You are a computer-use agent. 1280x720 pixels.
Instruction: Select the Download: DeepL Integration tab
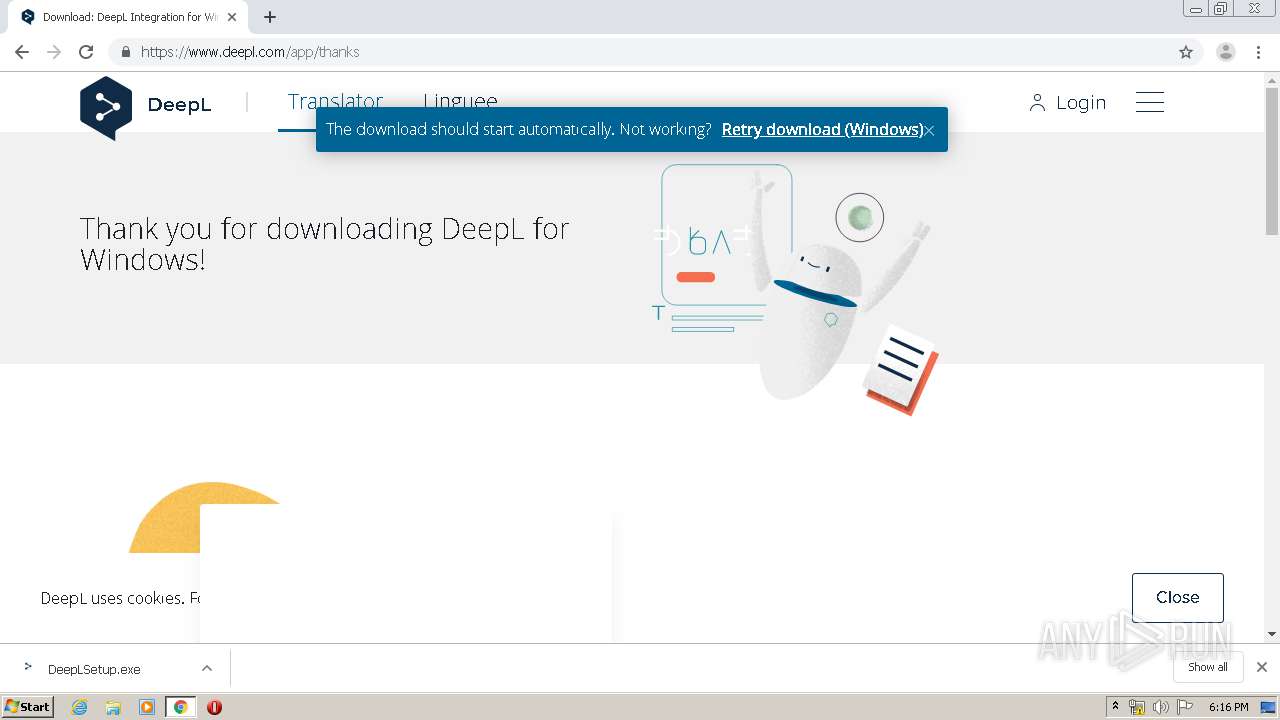click(x=127, y=17)
